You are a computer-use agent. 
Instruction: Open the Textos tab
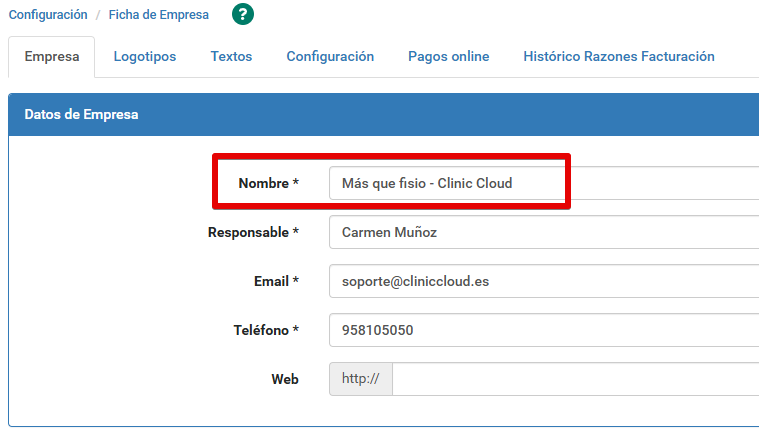click(231, 57)
